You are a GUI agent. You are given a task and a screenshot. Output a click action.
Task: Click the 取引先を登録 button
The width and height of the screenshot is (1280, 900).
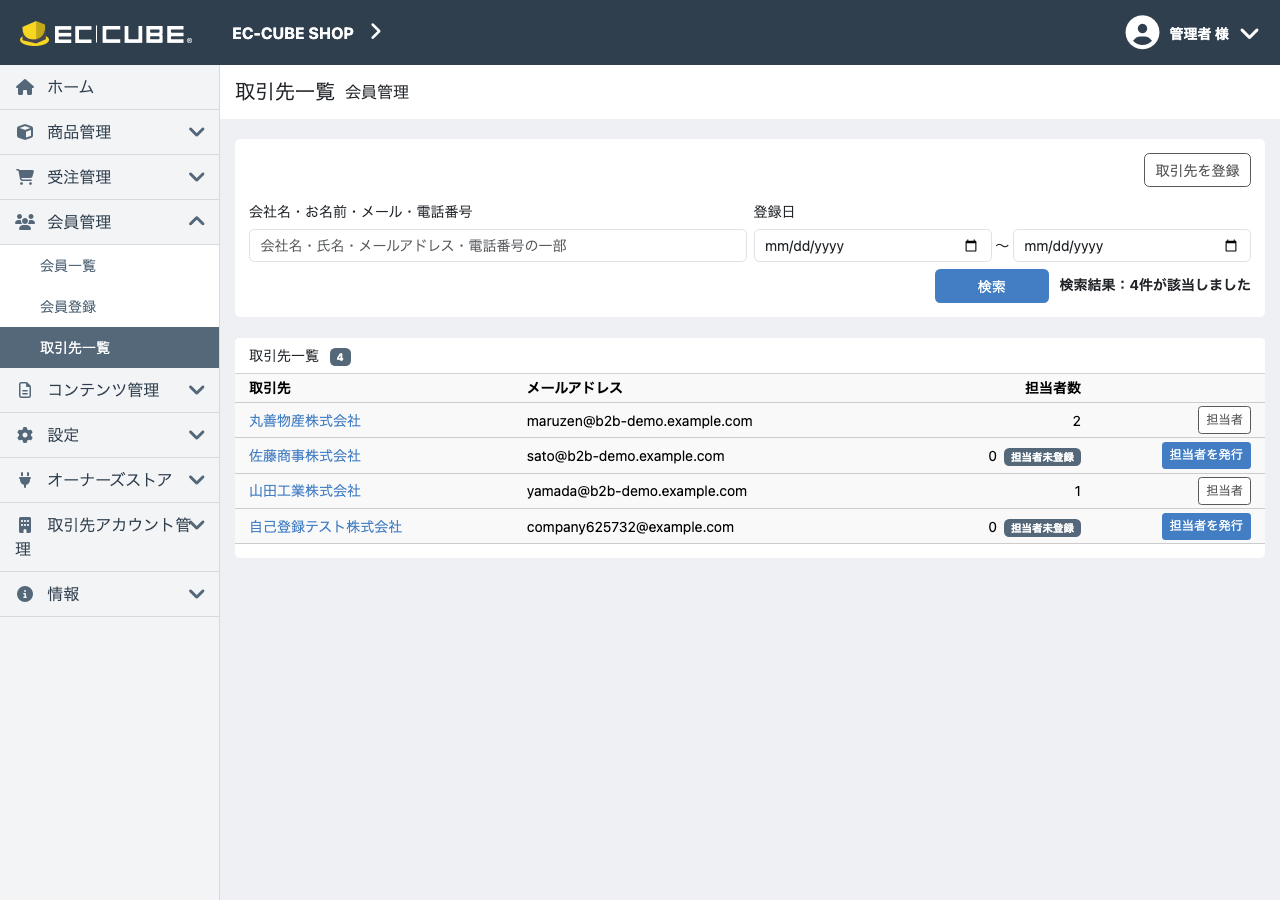[x=1197, y=170]
